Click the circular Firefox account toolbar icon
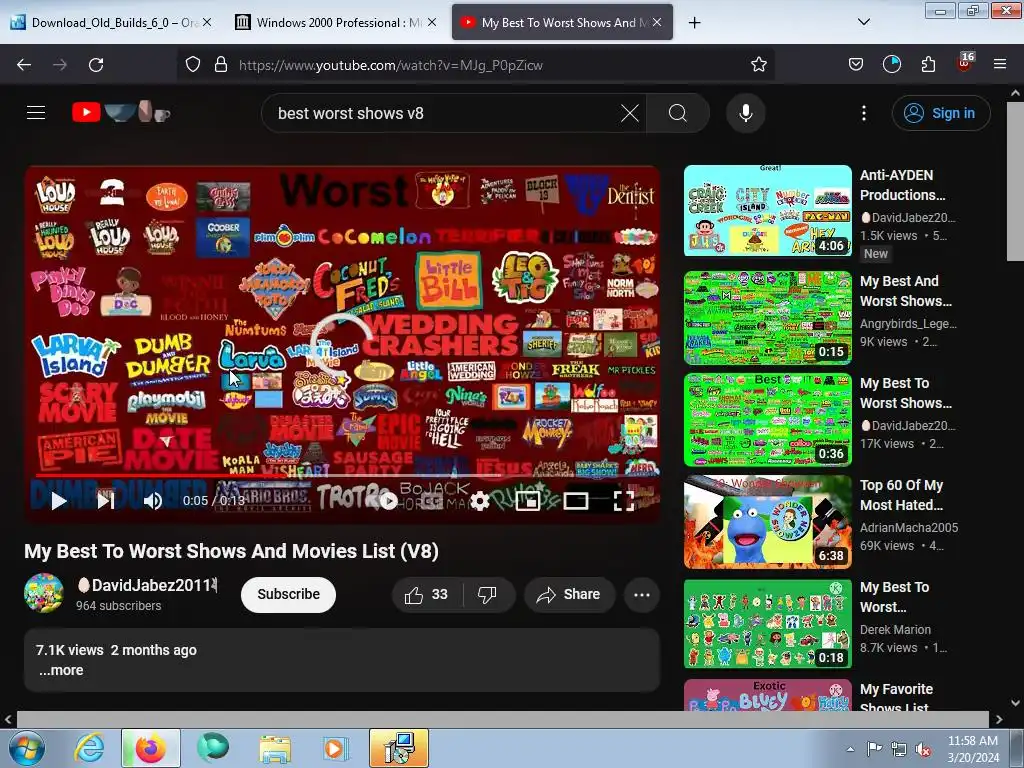 coord(892,65)
